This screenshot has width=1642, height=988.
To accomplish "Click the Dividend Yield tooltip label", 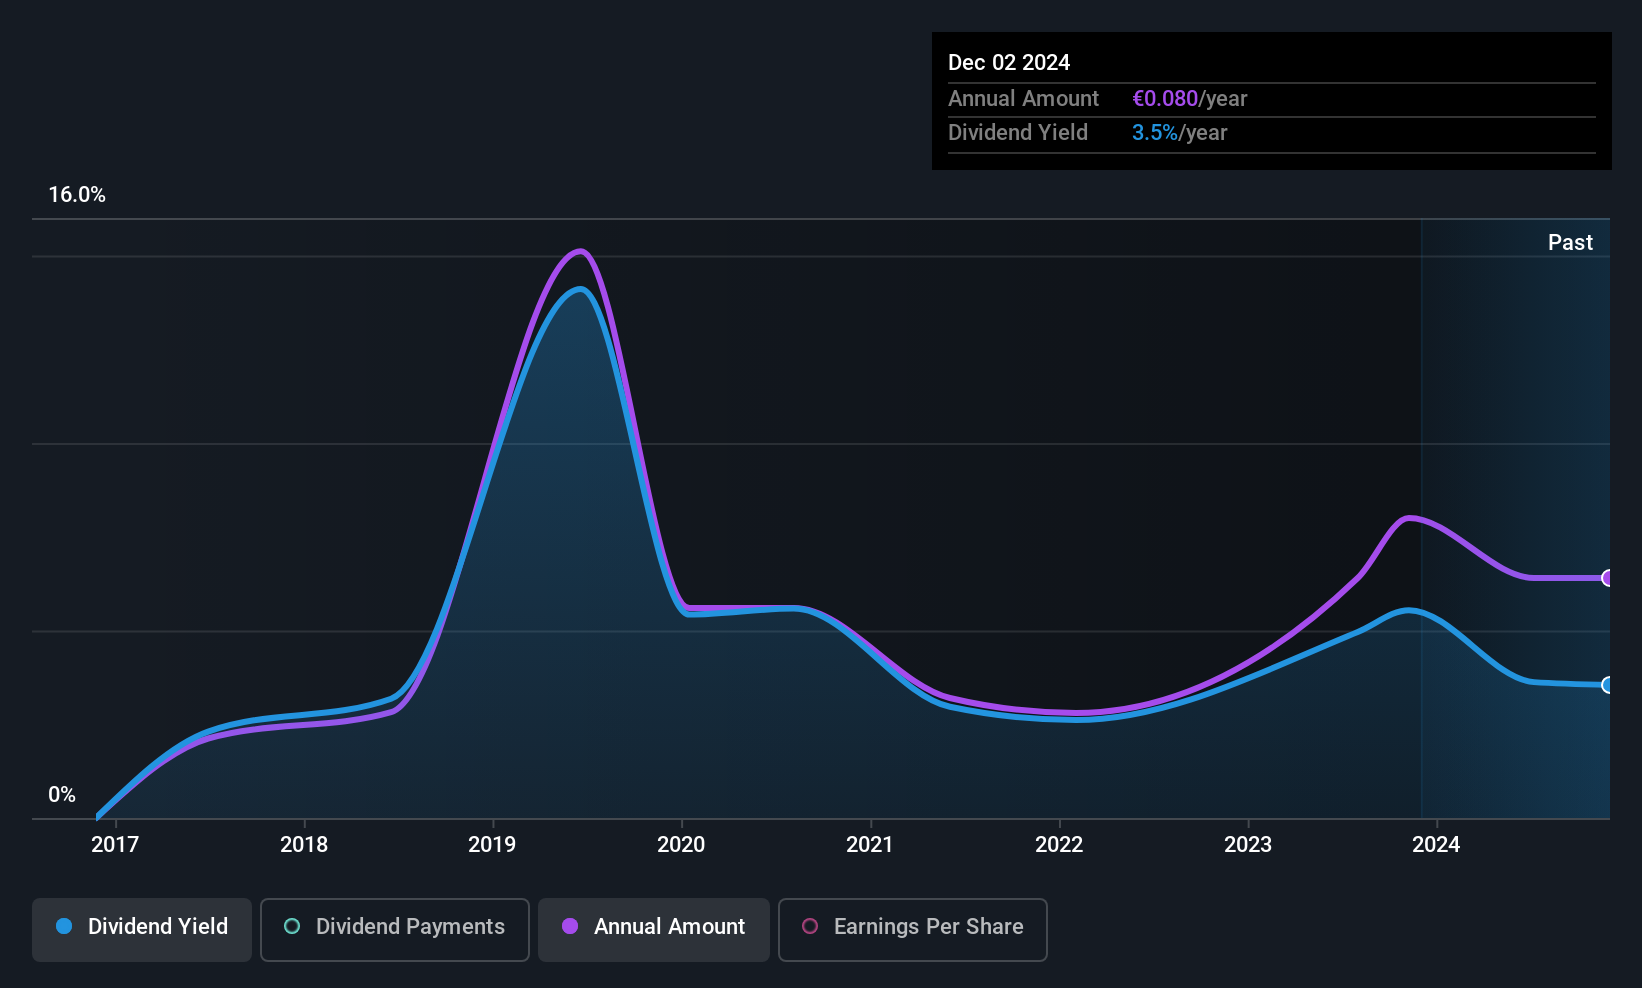I will pyautogui.click(x=1018, y=132).
